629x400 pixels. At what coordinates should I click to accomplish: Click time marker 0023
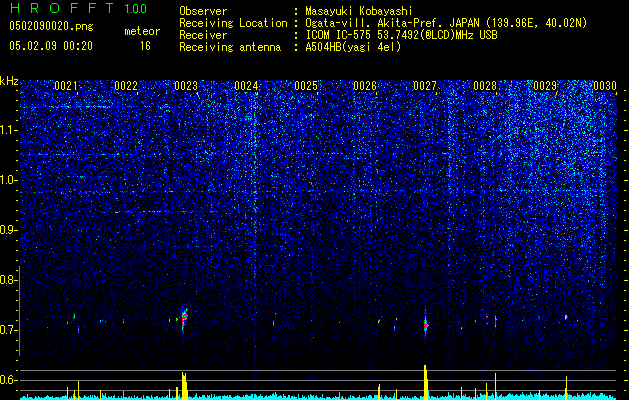(x=186, y=86)
